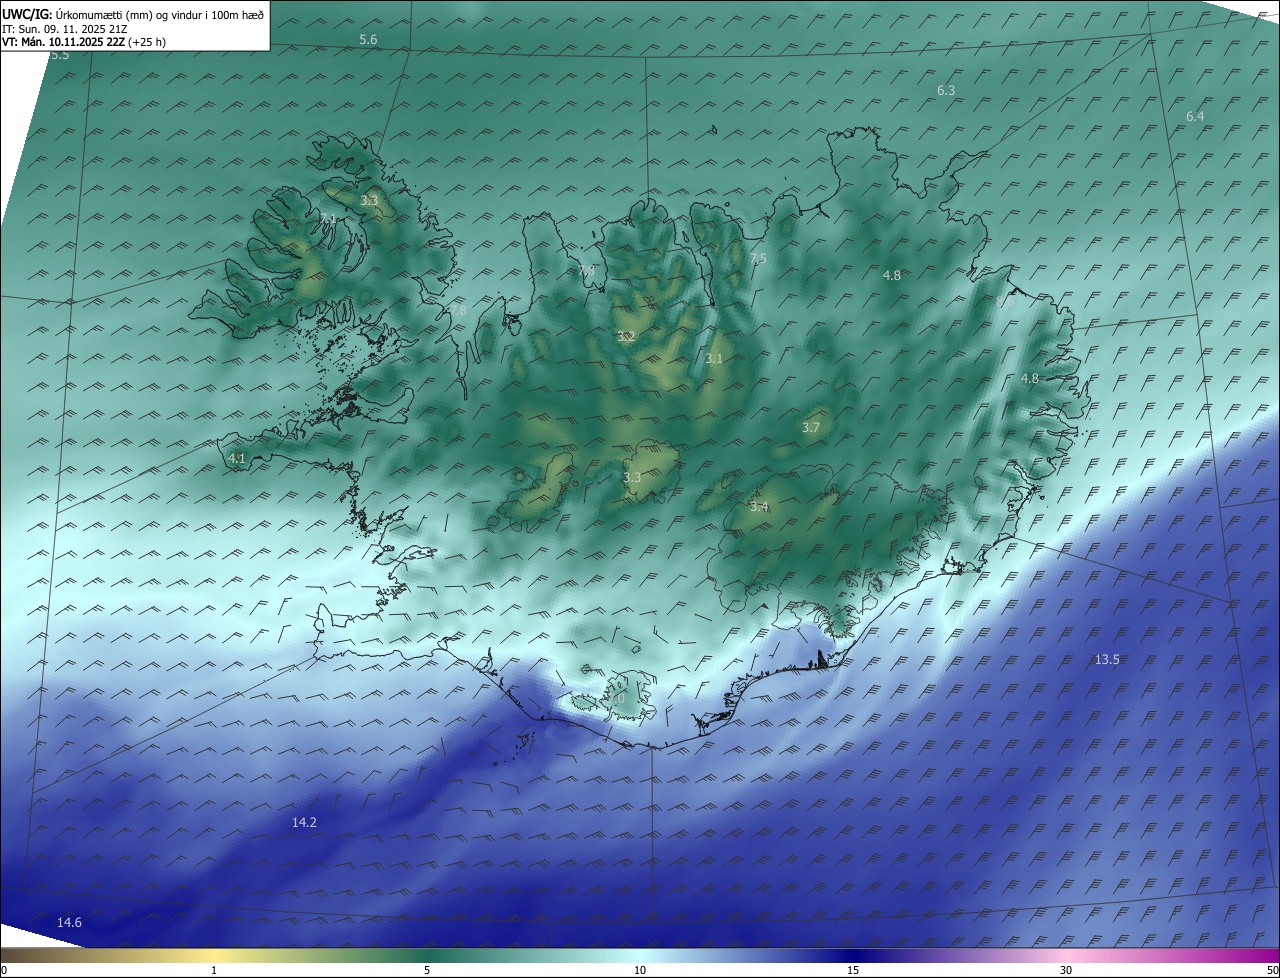Click the "0" tick label on the color scale

(x=4, y=970)
